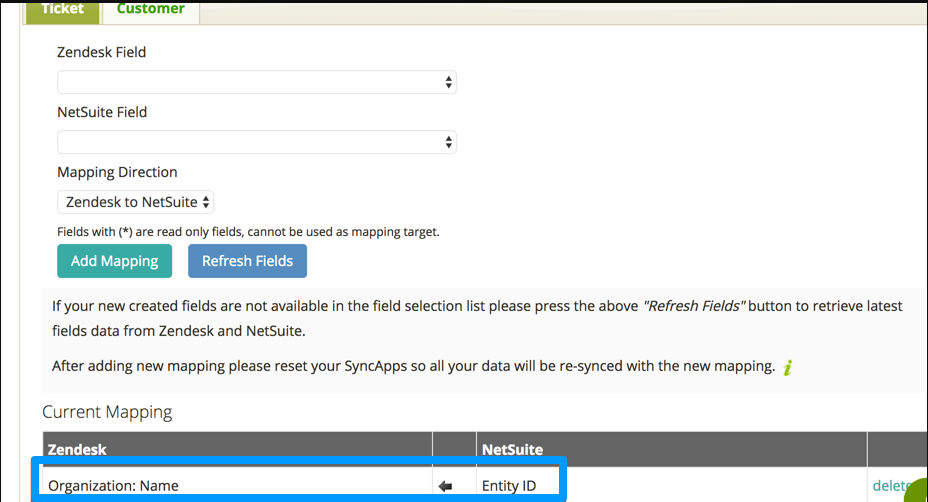This screenshot has width=928, height=502.
Task: Click the left arrow icon in the mapping row
Action: pos(446,486)
